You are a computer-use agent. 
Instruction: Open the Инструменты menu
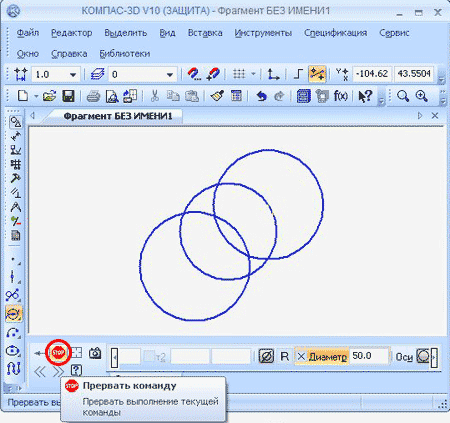[263, 33]
